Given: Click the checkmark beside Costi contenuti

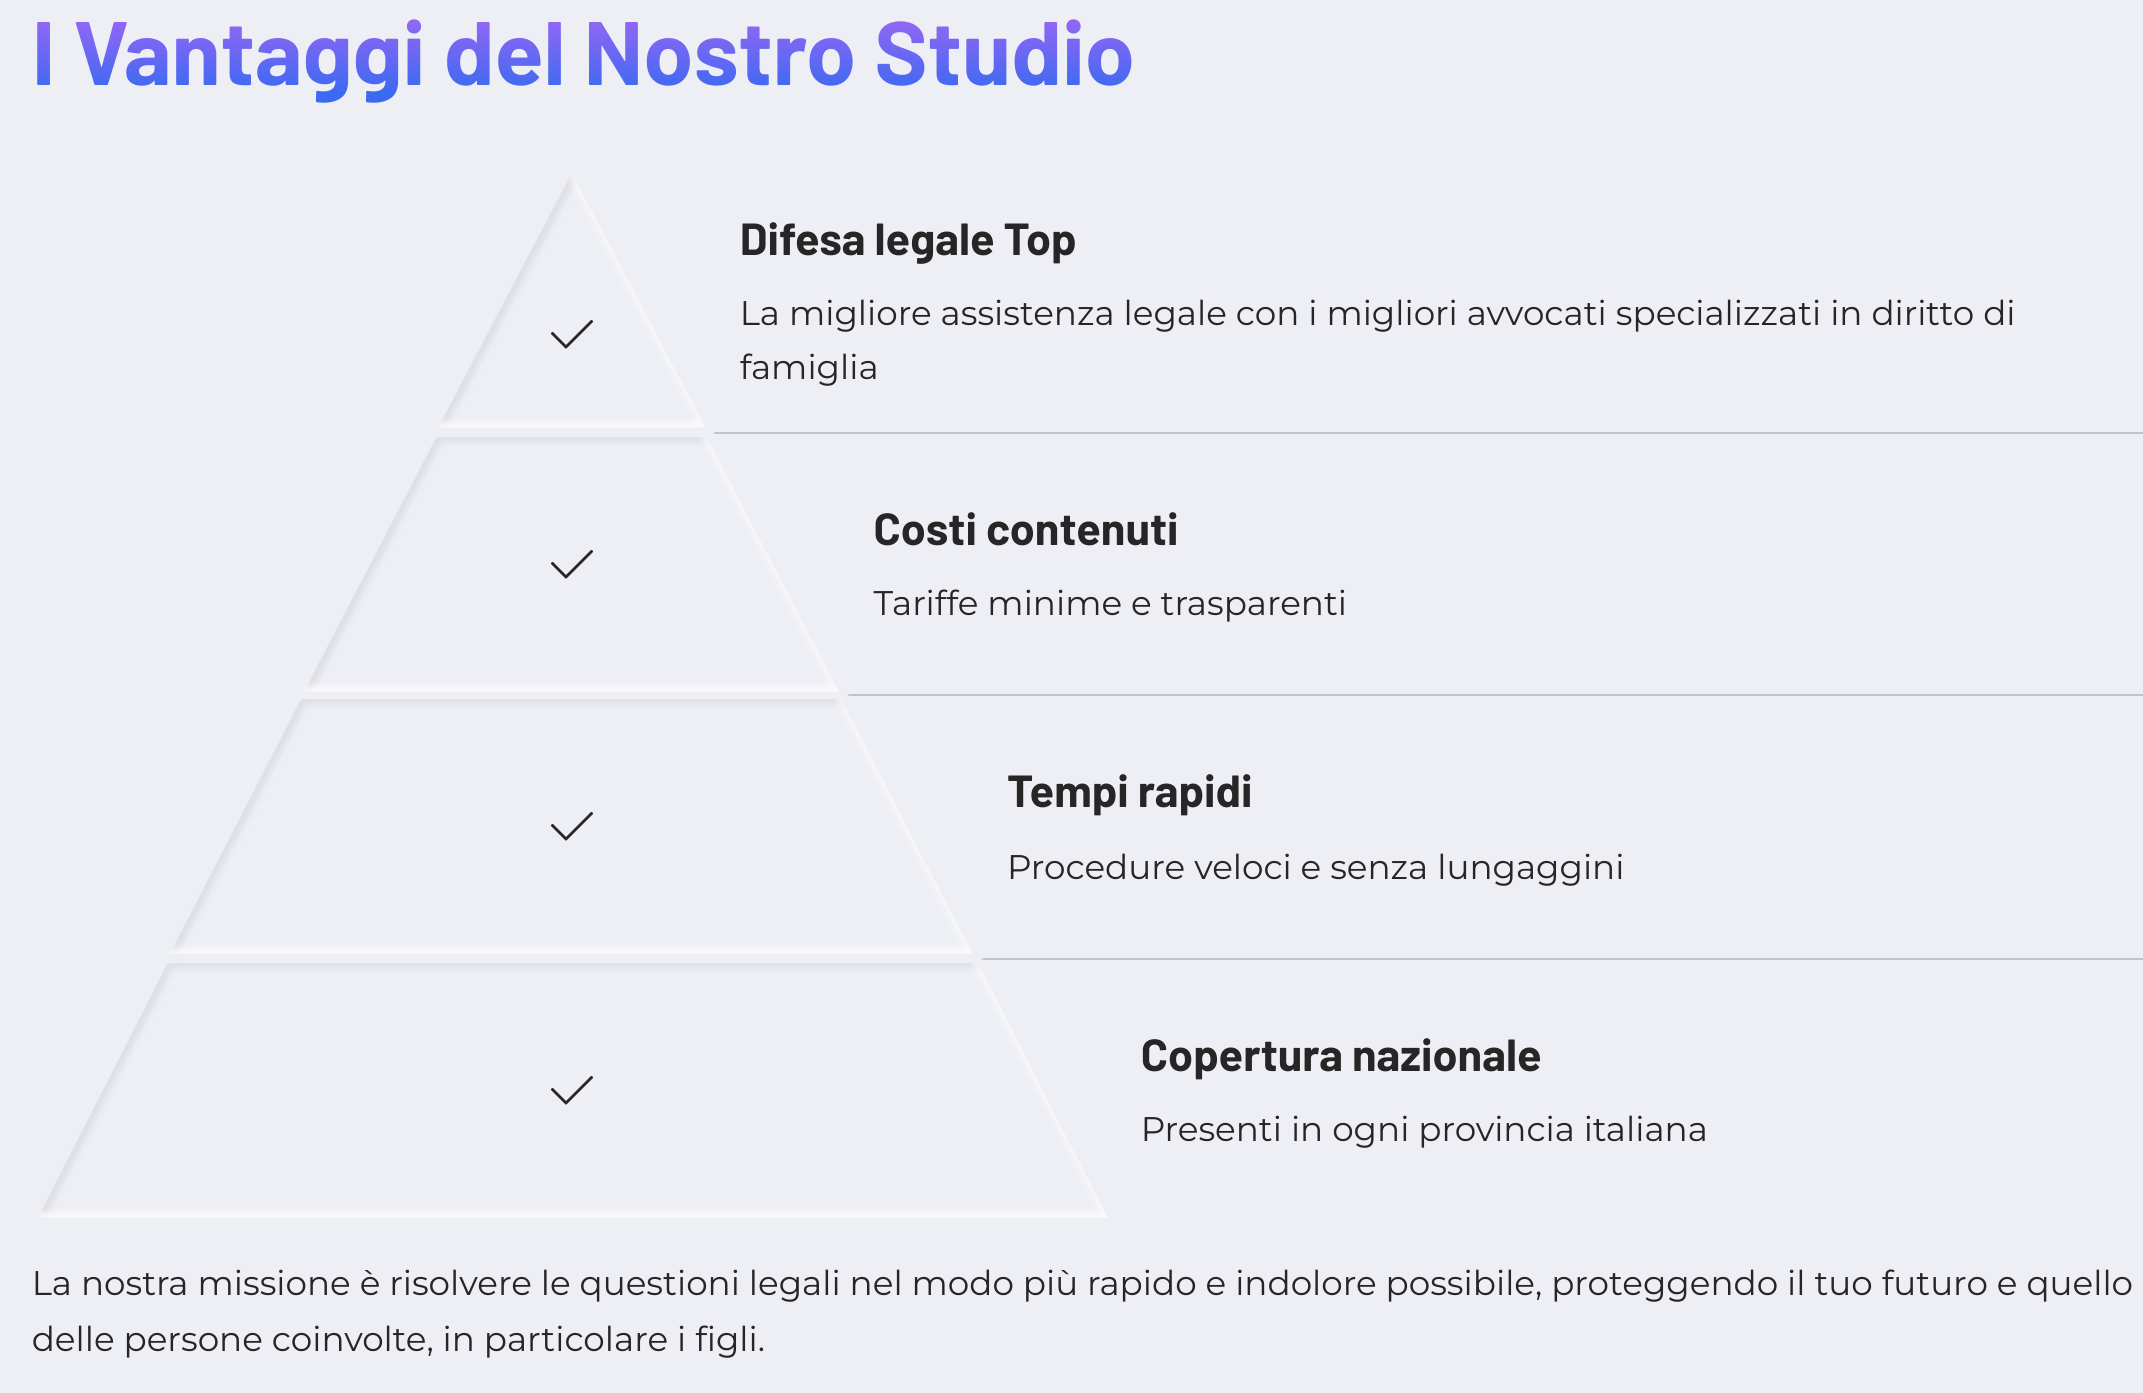Looking at the screenshot, I should (x=572, y=565).
